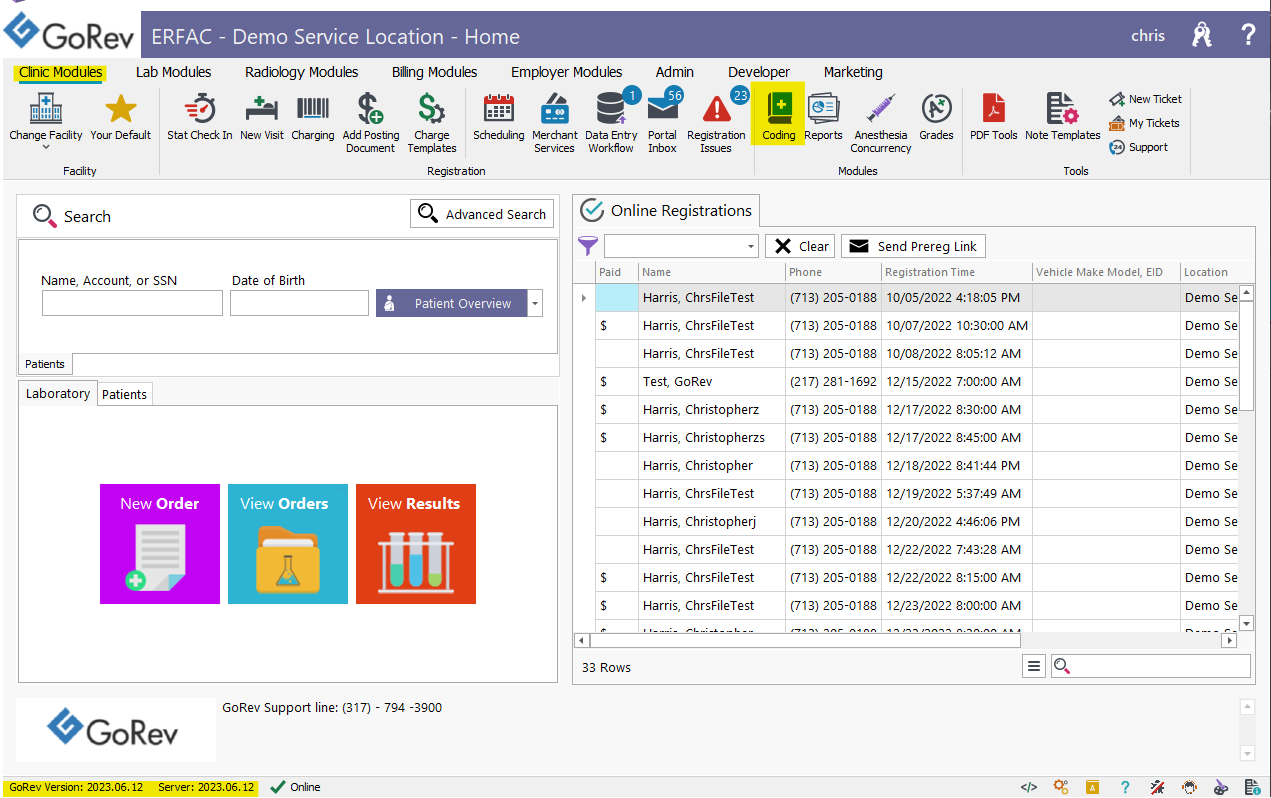Screen dimensions: 1271x798
Task: Open the Patient Overview dropdown arrow
Action: tap(535, 302)
